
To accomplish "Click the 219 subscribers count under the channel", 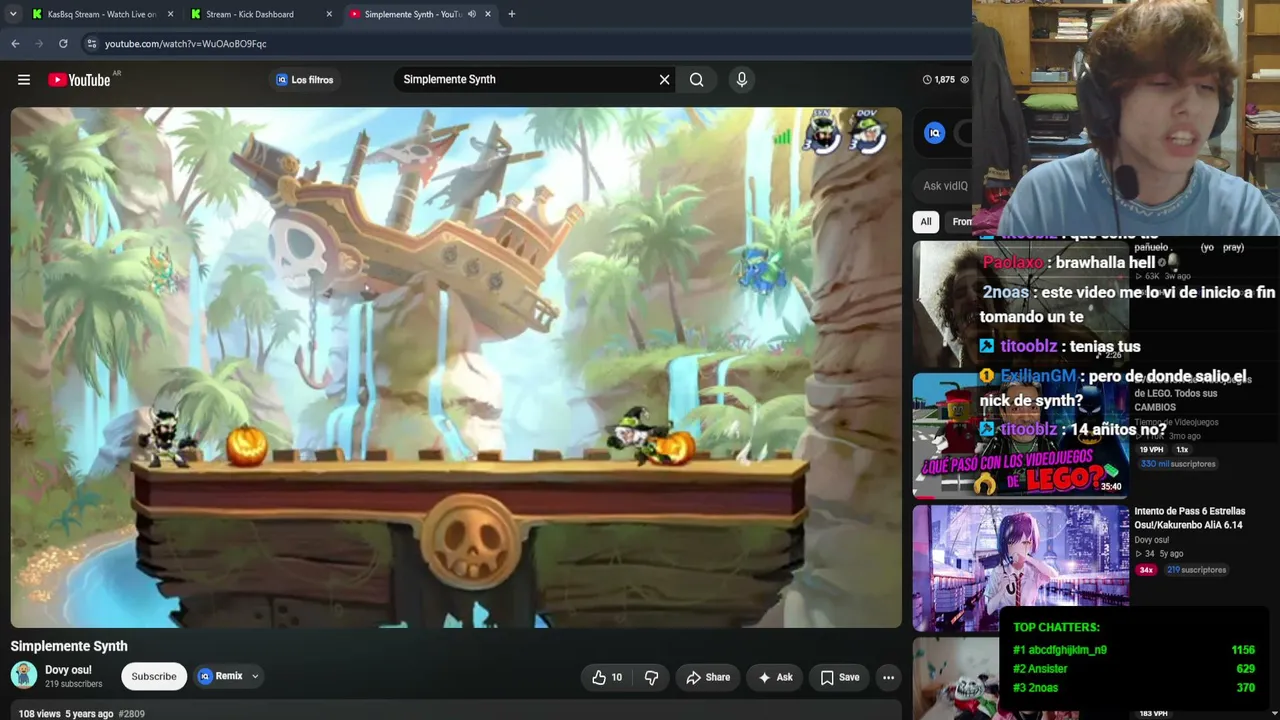I will 73,684.
